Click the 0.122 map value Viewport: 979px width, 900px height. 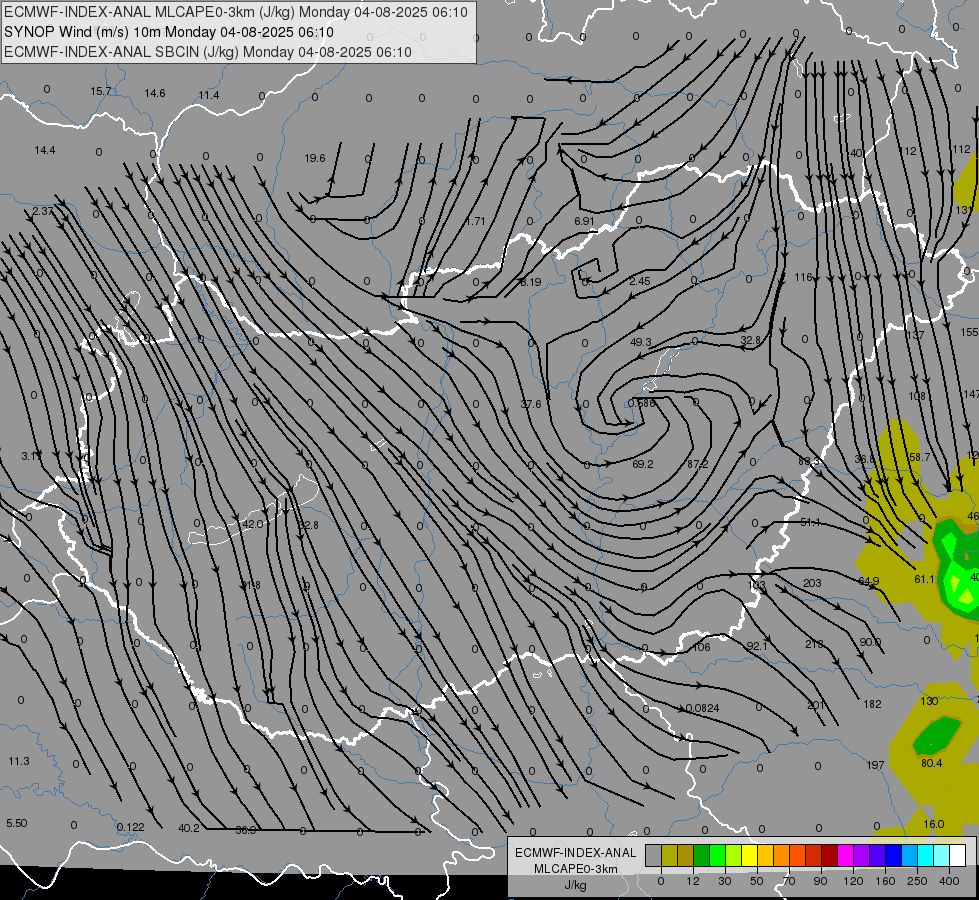[130, 827]
